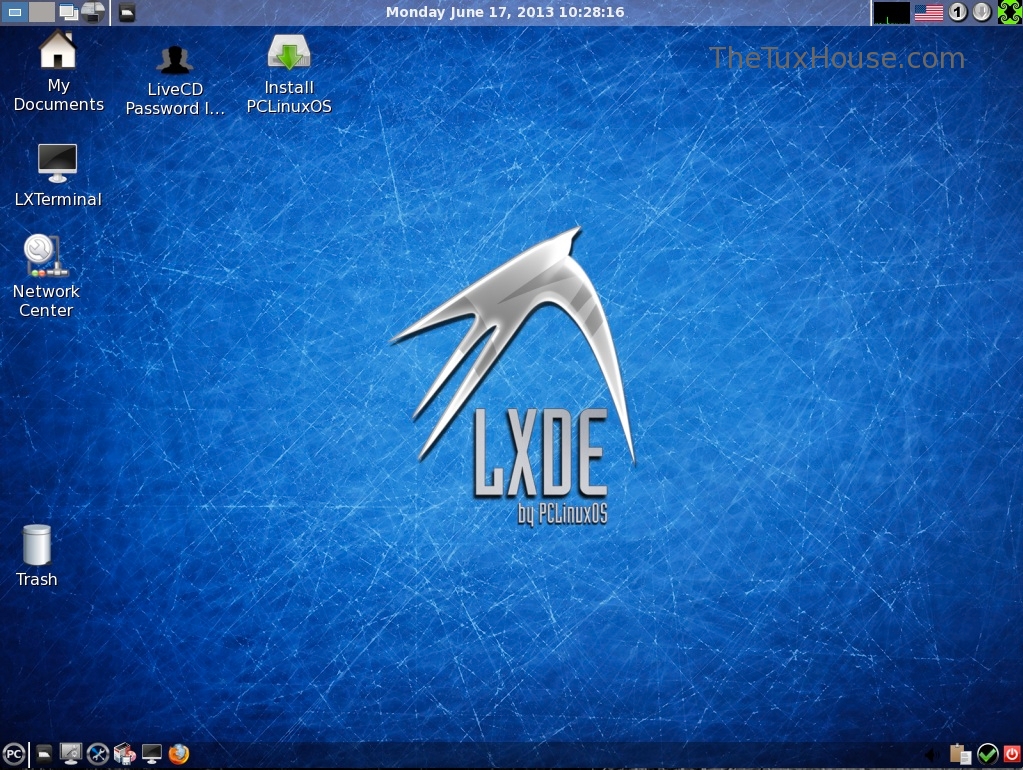The image size is (1023, 770).
Task: Open the clipboard manager tray icon
Action: [x=960, y=754]
